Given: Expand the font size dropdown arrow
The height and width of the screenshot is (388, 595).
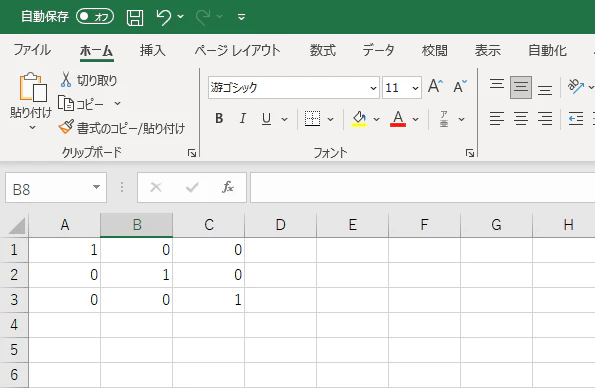Looking at the screenshot, I should [416, 88].
